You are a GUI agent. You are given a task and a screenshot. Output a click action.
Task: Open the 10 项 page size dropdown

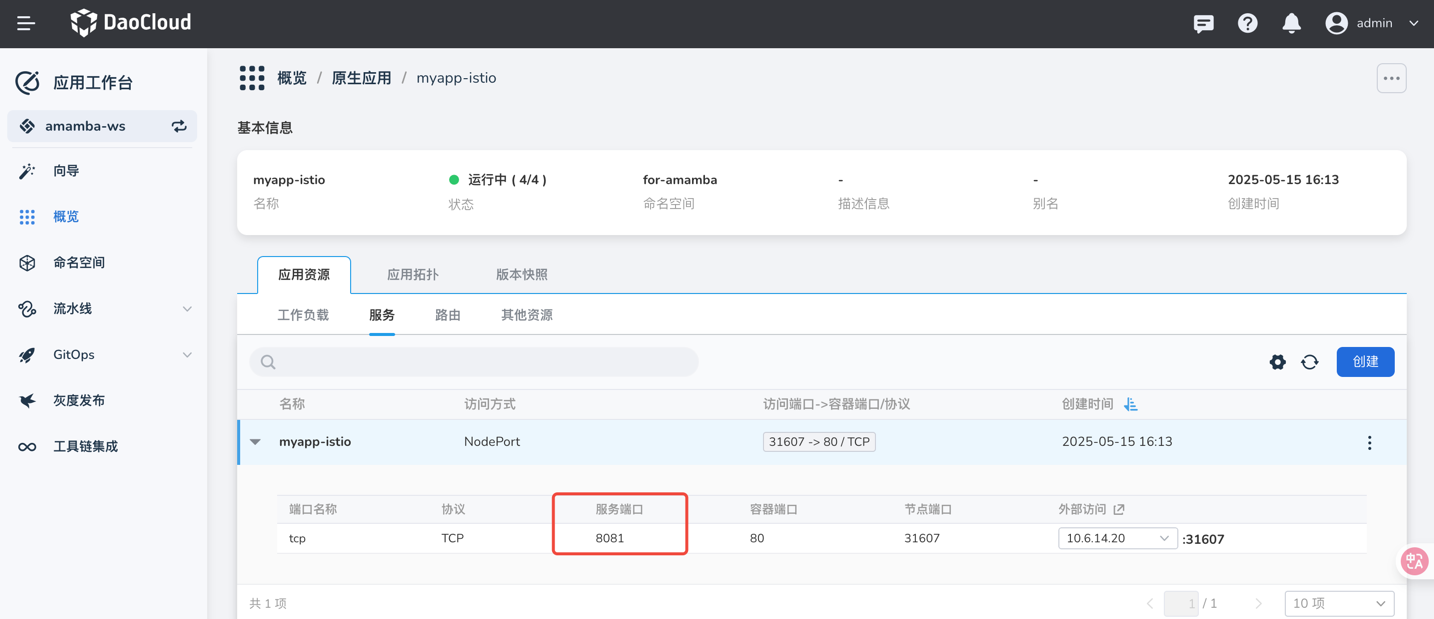pyautogui.click(x=1338, y=603)
